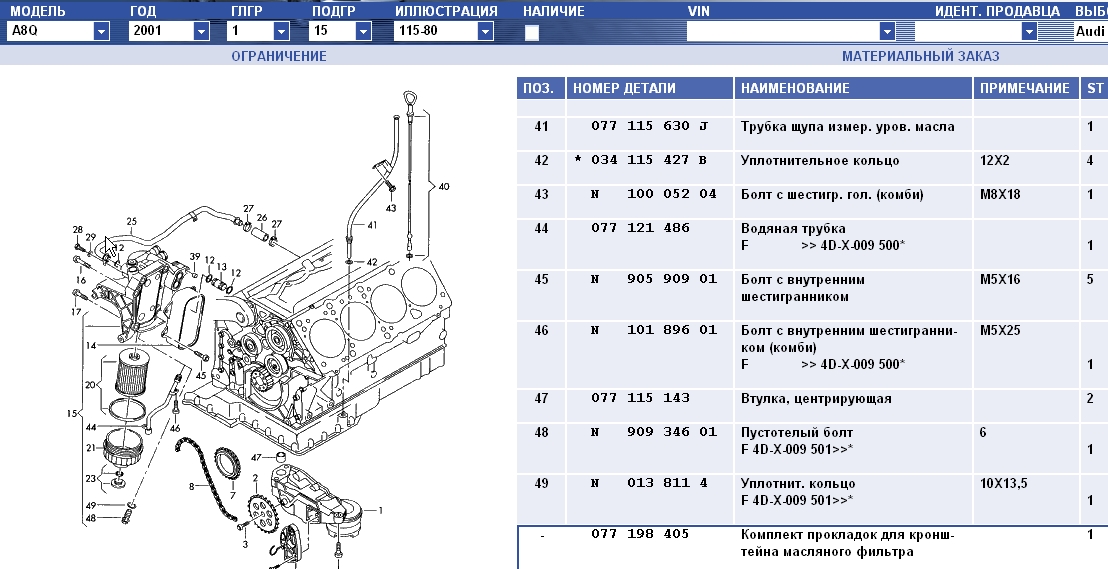Select the gasket kit row 077 198 405

pos(640,534)
